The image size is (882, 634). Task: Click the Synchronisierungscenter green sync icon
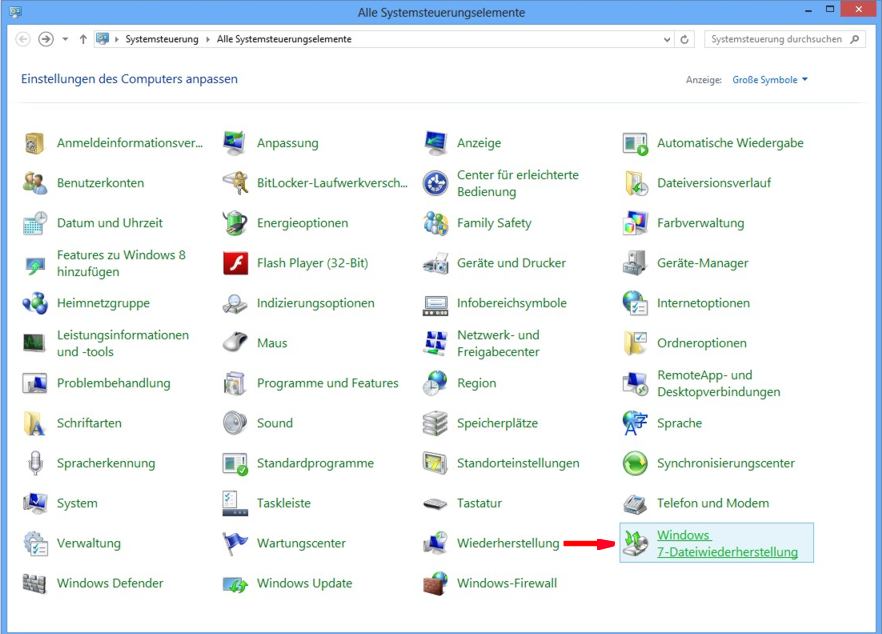[635, 463]
